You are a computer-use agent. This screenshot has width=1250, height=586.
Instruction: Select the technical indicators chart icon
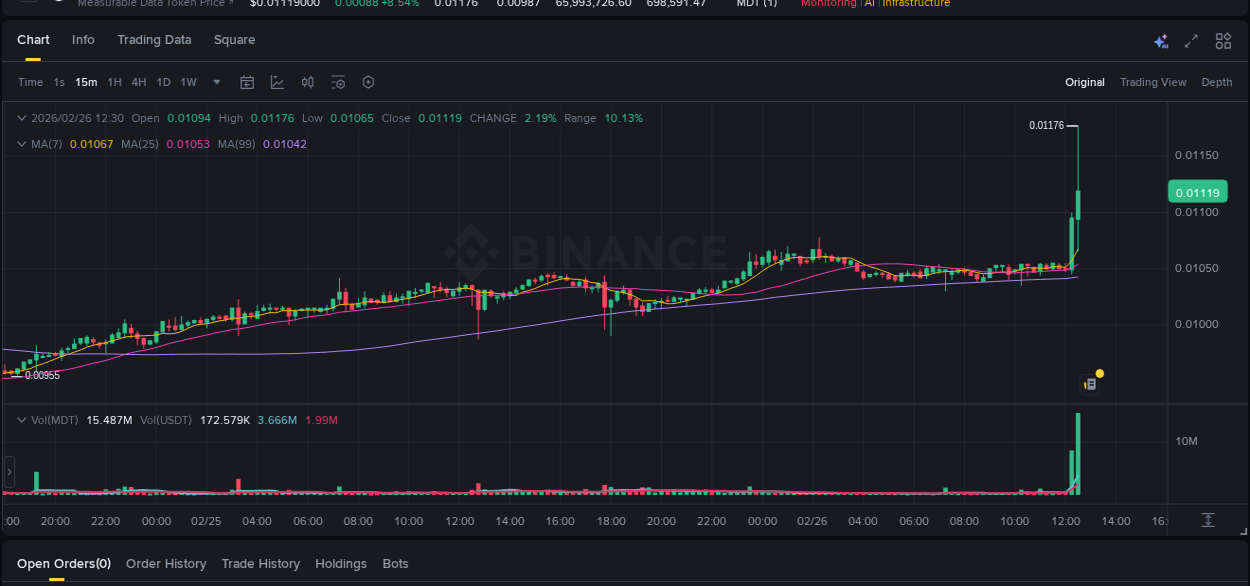(277, 82)
